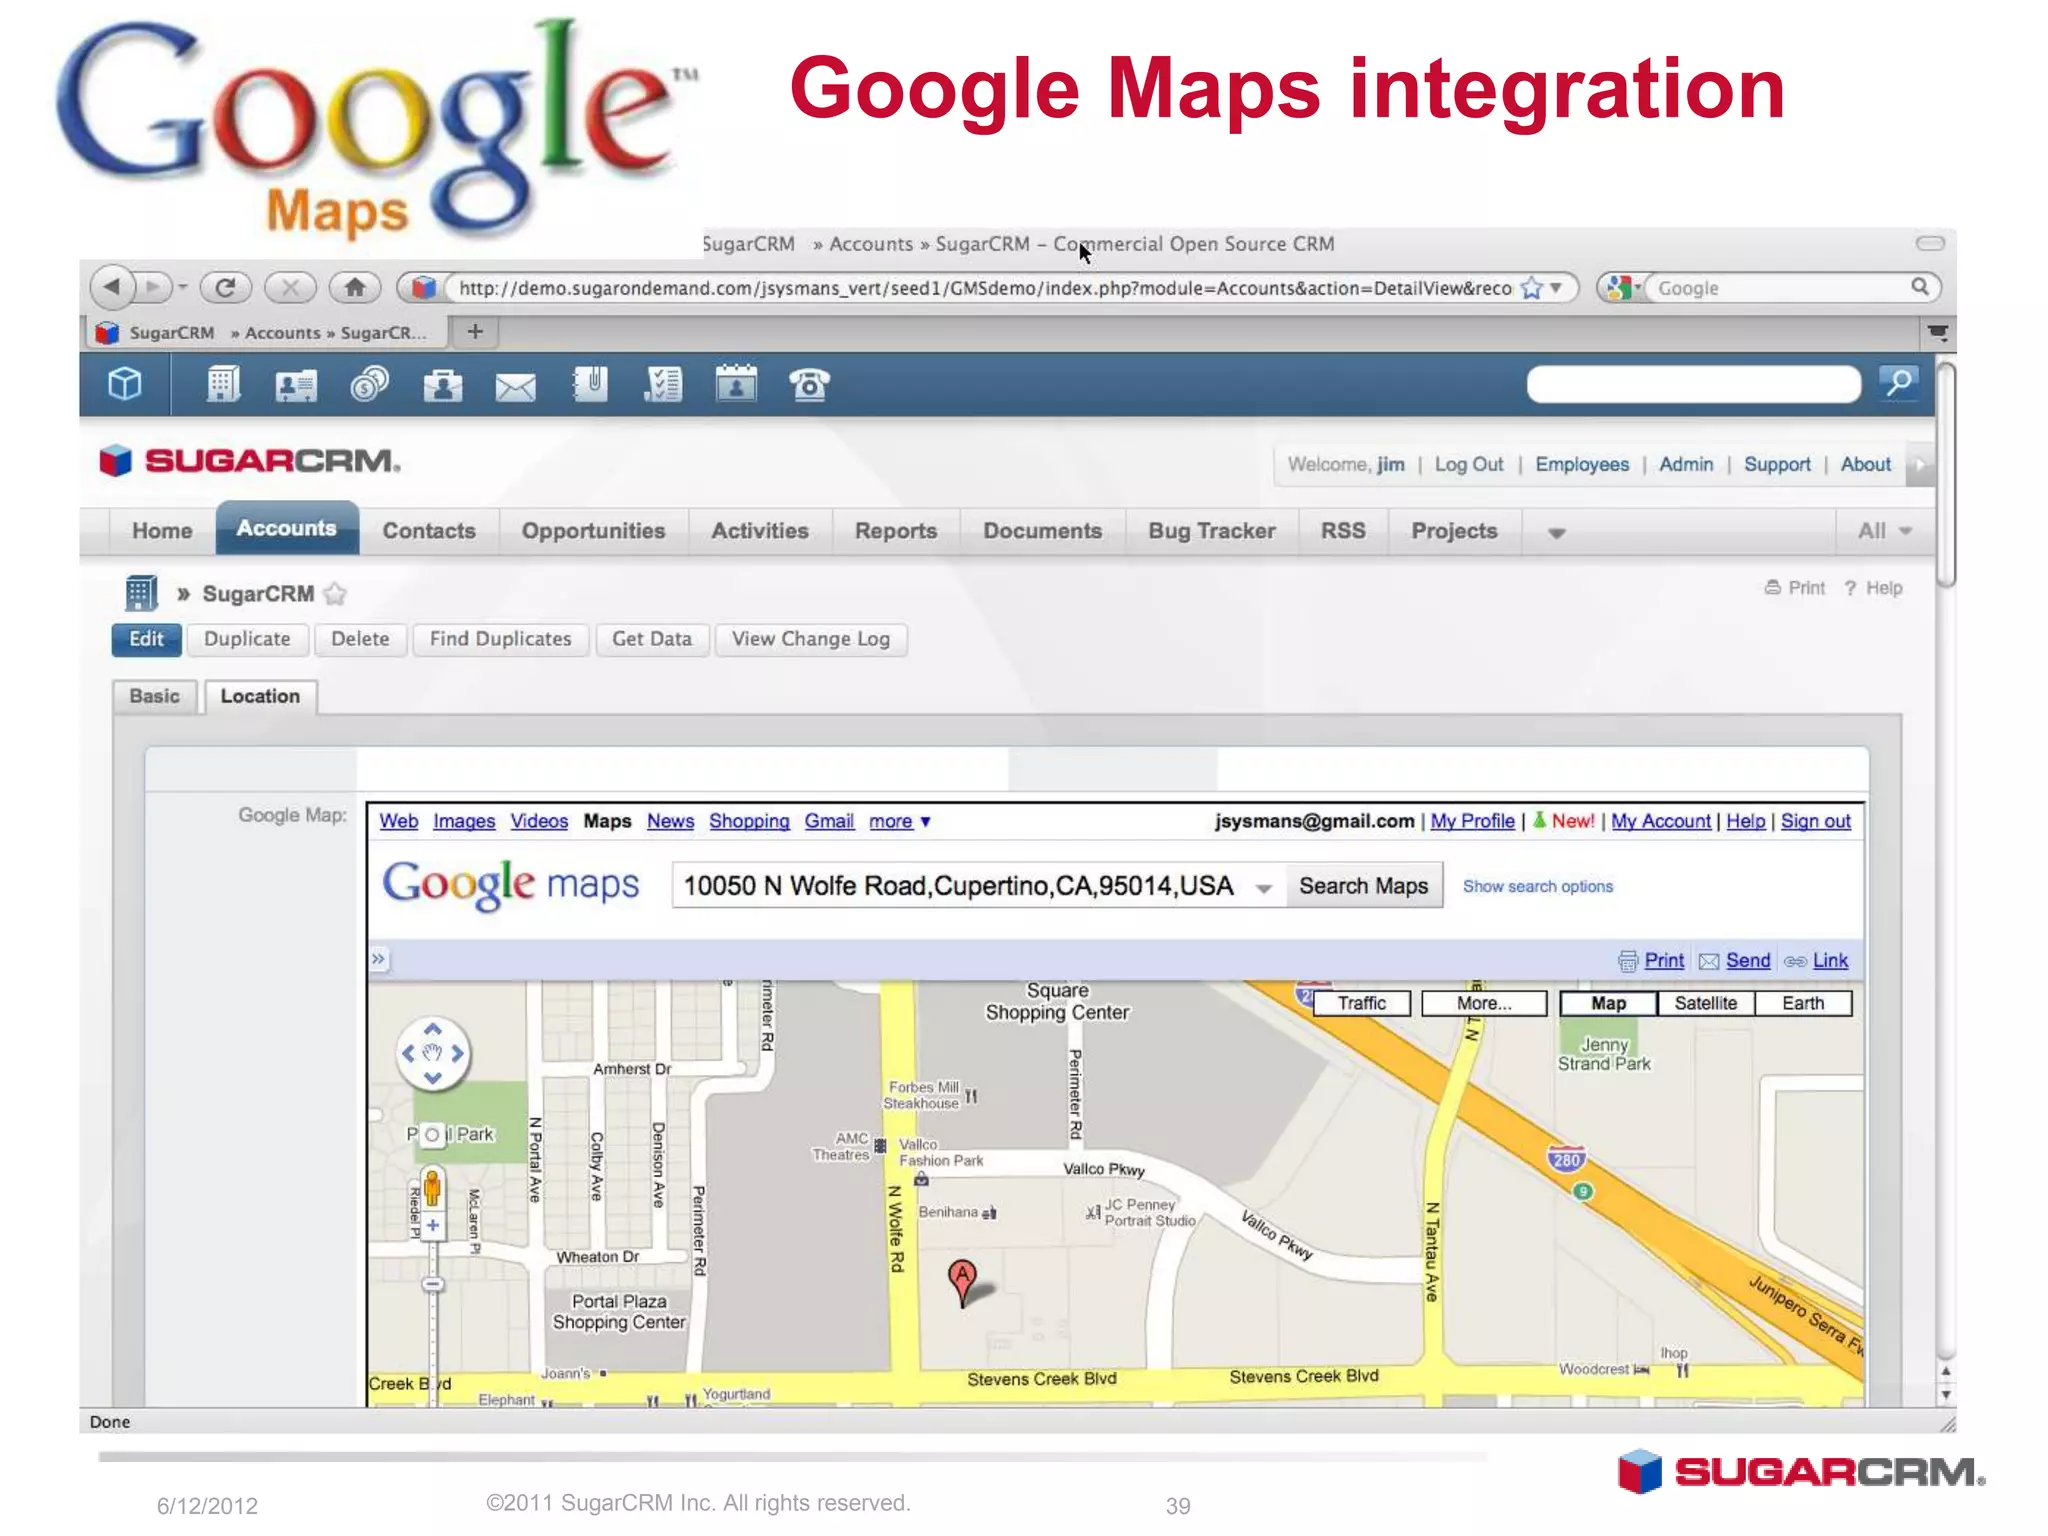Click the Find Duplicates button
2048x1536 pixels.
pyautogui.click(x=500, y=639)
